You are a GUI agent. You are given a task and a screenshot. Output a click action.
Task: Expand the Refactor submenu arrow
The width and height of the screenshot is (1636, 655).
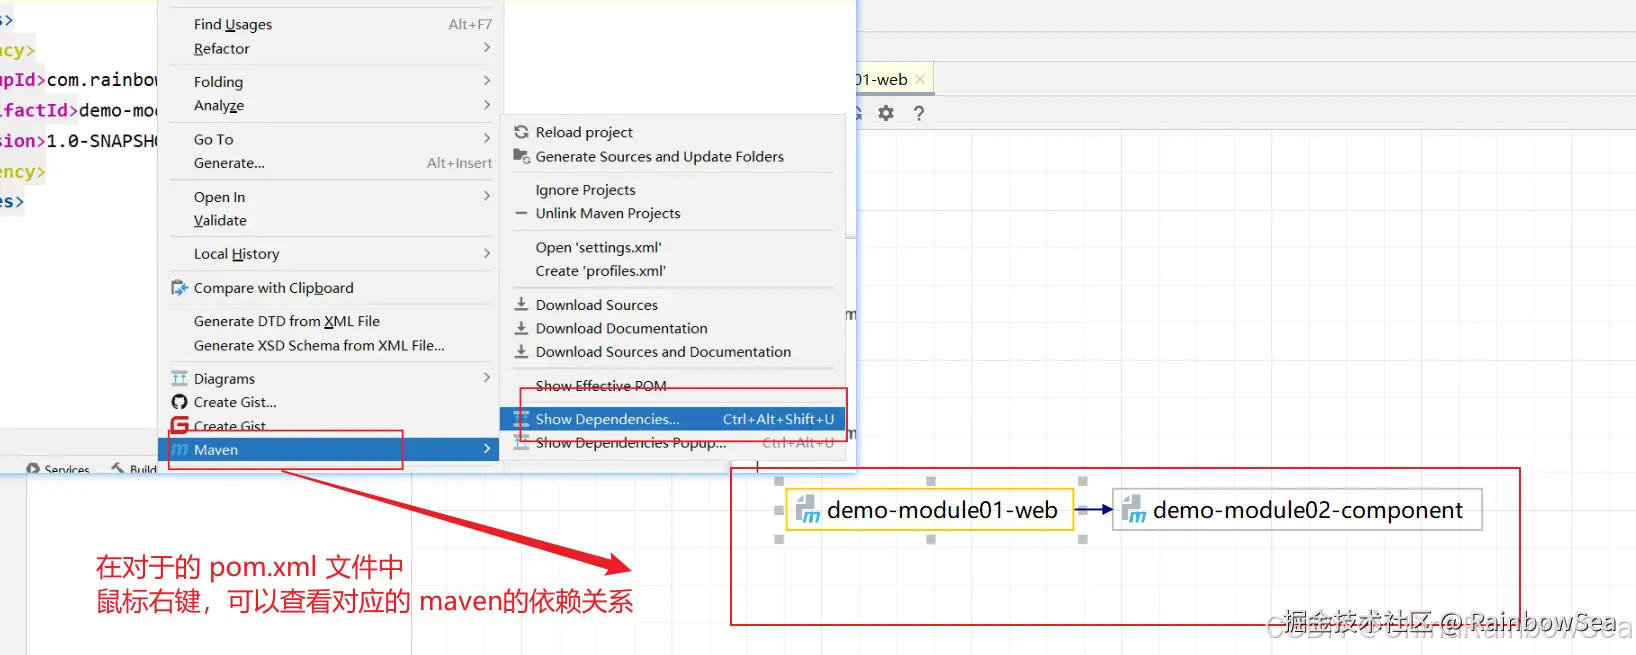click(487, 48)
